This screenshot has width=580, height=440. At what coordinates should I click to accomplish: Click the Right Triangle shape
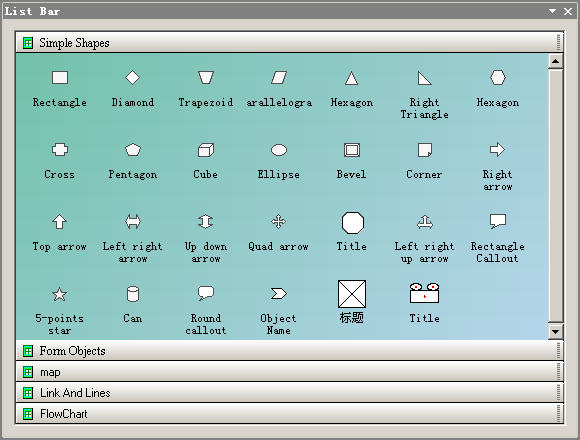(x=424, y=78)
